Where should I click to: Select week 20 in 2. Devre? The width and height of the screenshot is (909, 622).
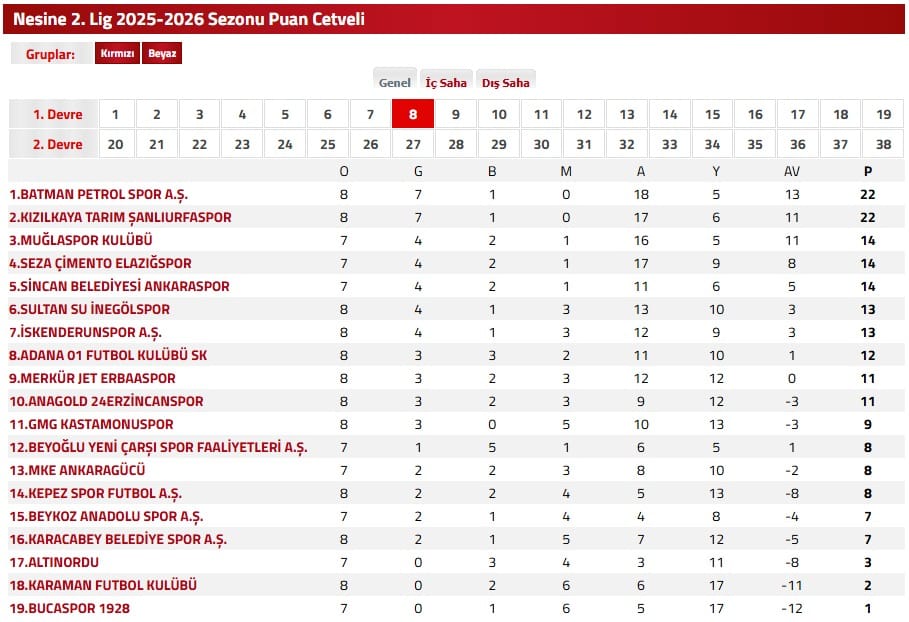(115, 144)
